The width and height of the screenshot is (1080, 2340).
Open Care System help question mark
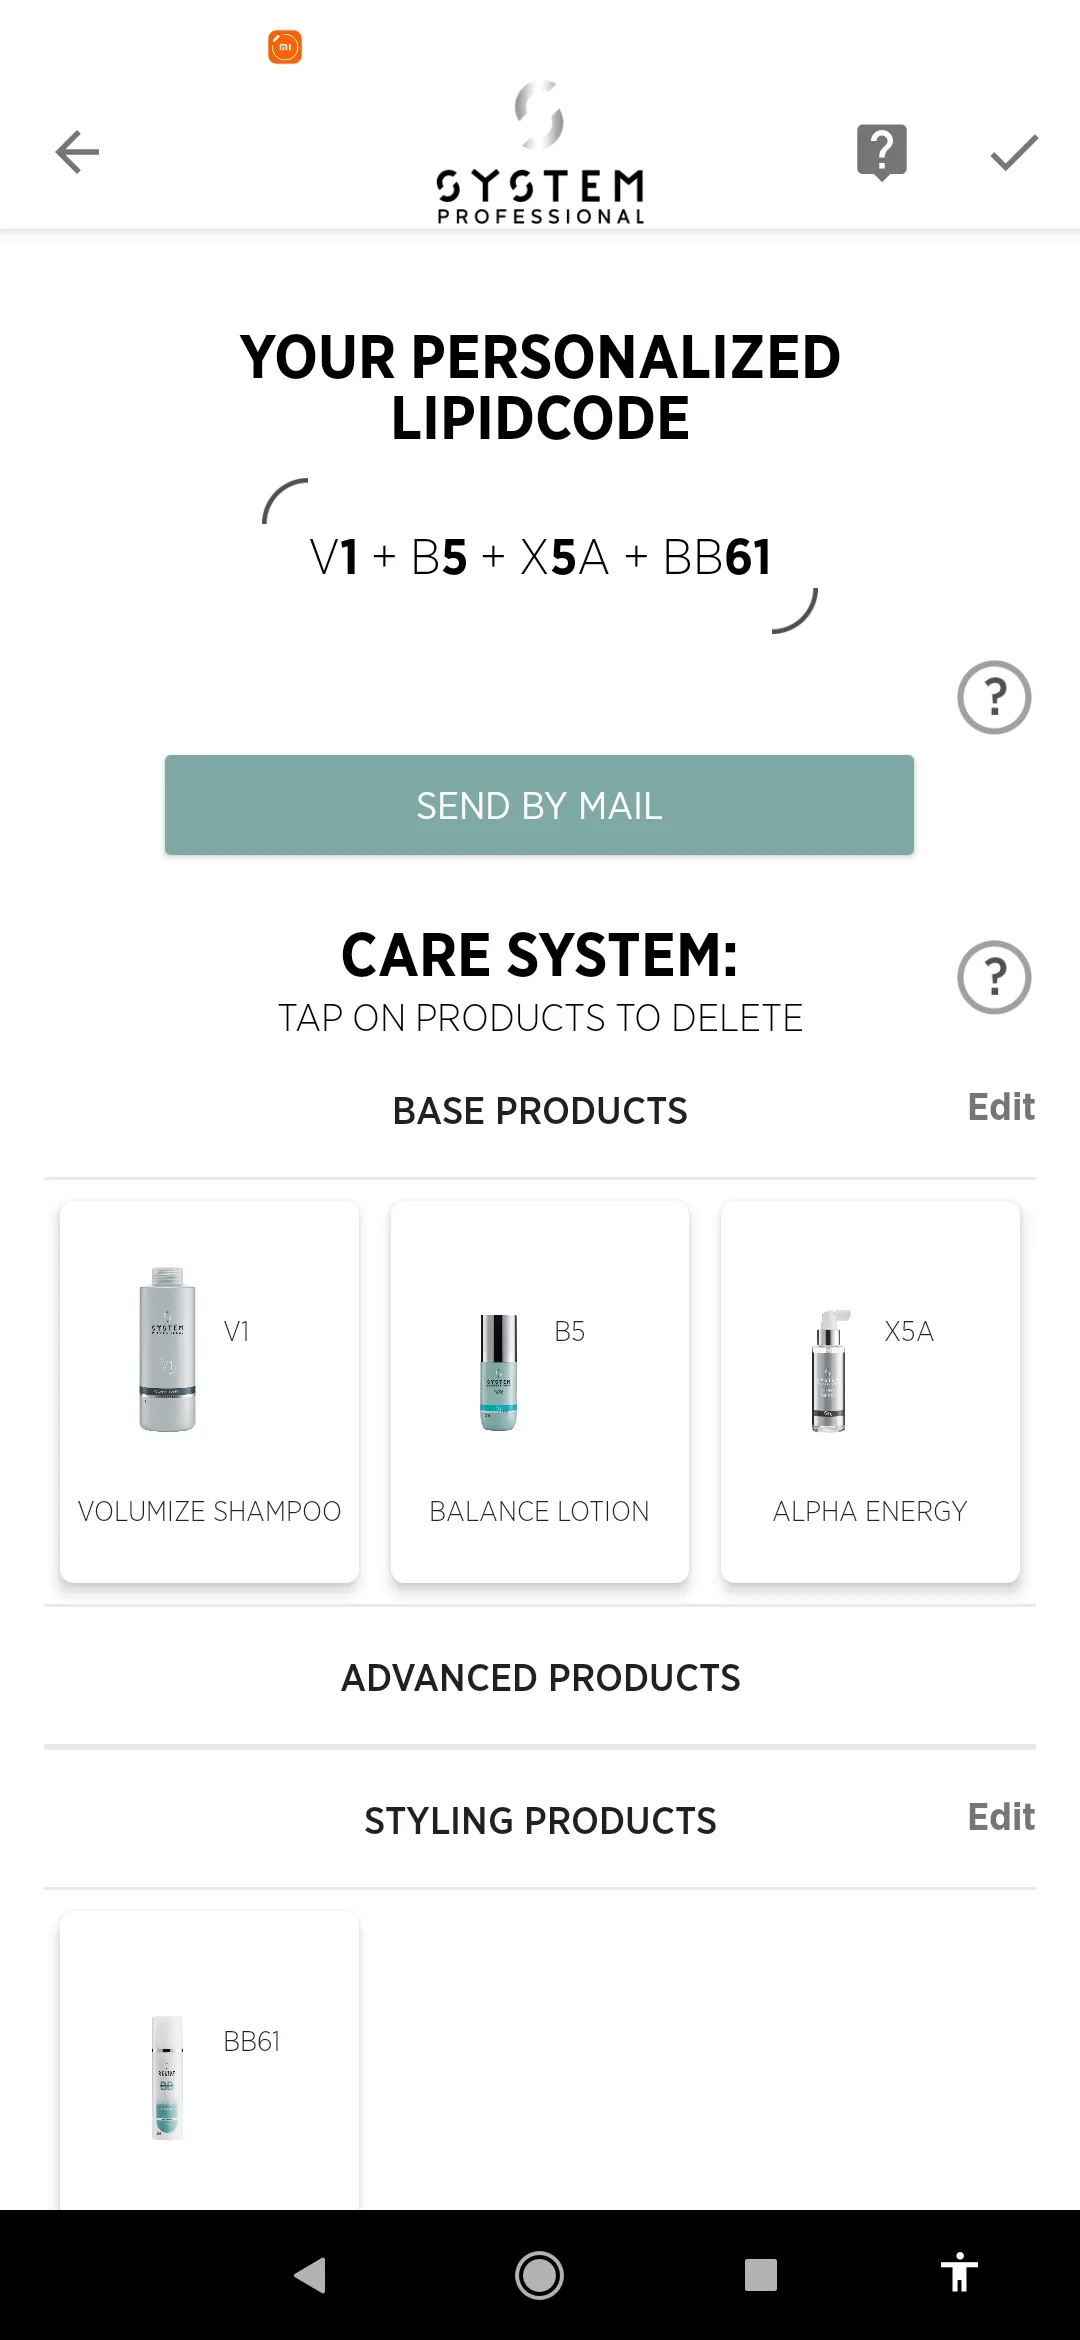point(994,977)
